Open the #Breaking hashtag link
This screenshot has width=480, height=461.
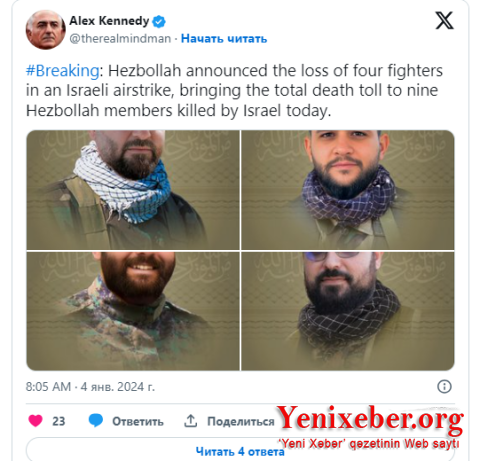(x=63, y=71)
